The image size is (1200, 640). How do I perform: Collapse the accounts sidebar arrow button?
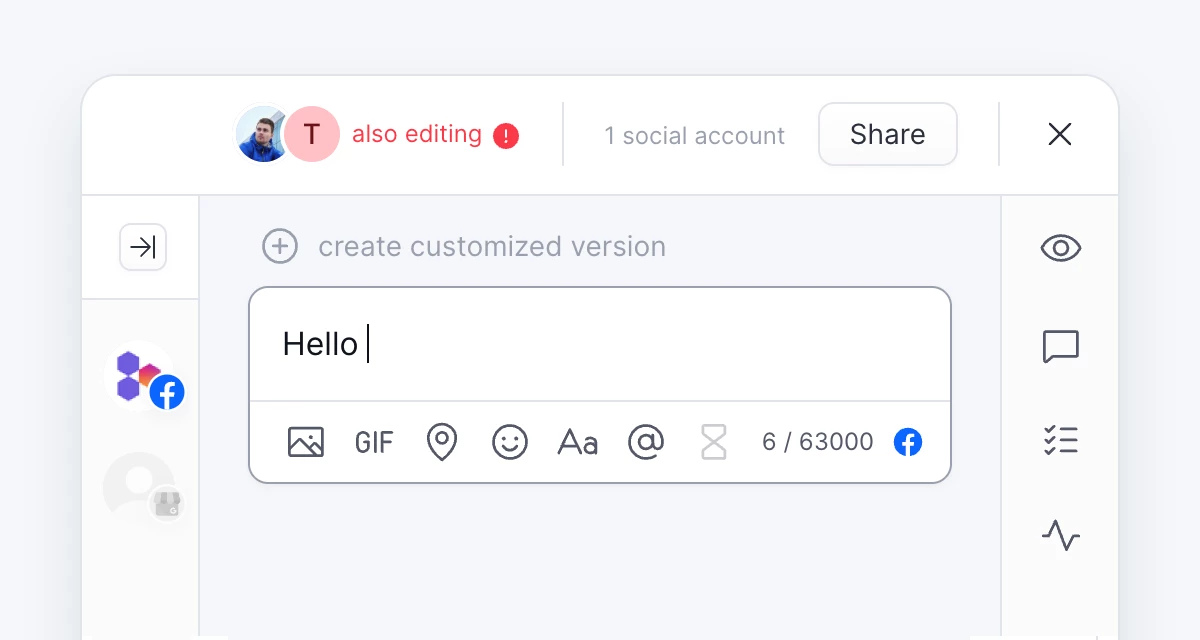(143, 247)
